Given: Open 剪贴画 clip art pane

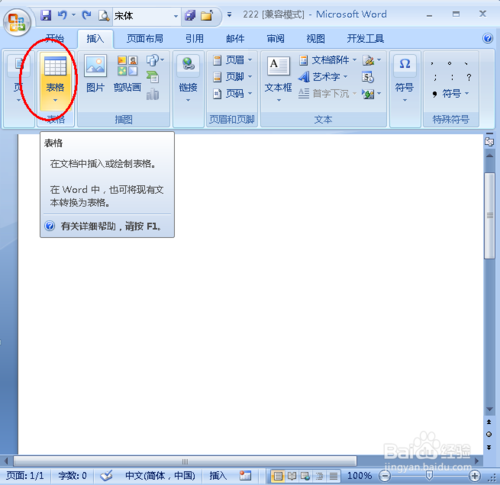Looking at the screenshot, I should coord(127,74).
